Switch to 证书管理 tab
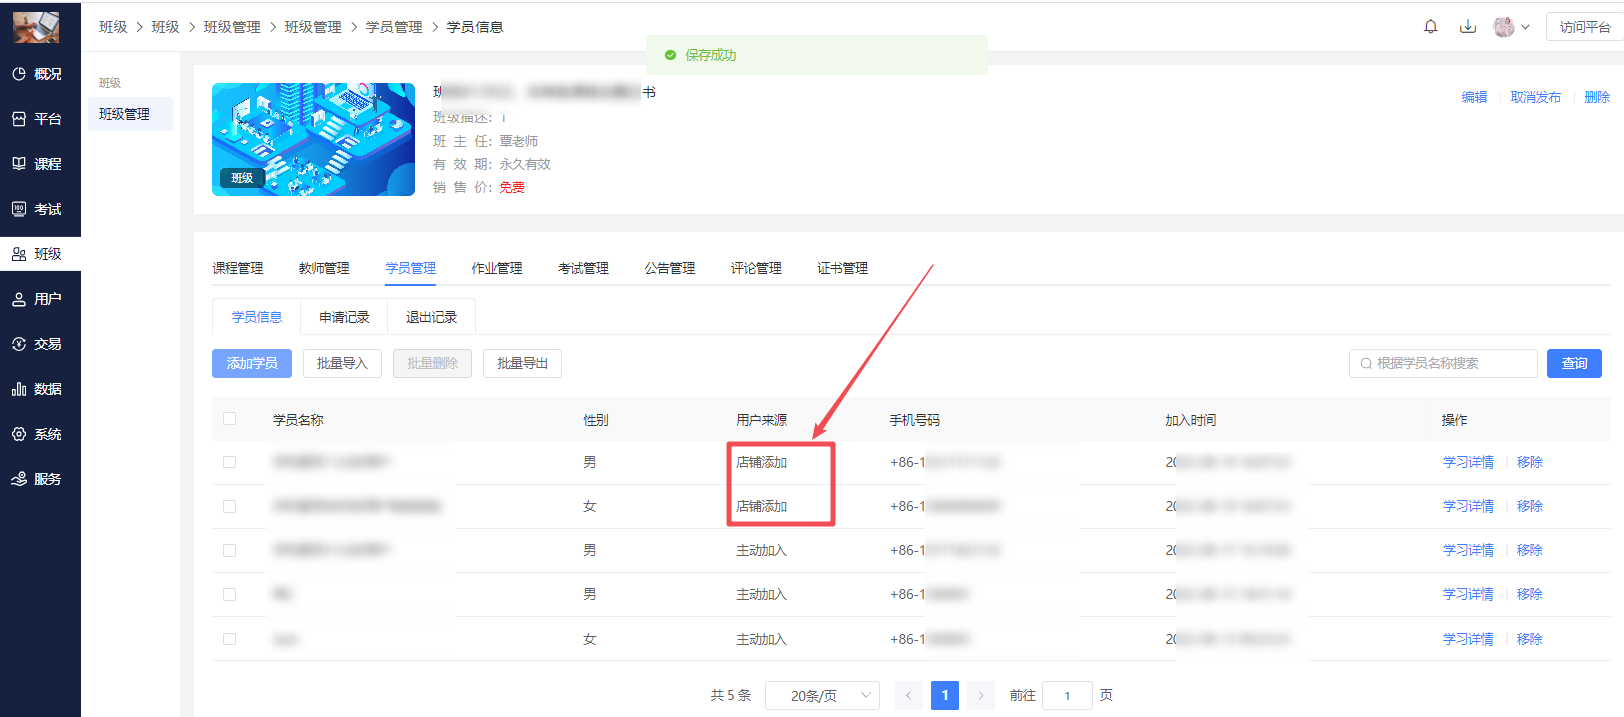Viewport: 1624px width, 717px height. coord(842,268)
